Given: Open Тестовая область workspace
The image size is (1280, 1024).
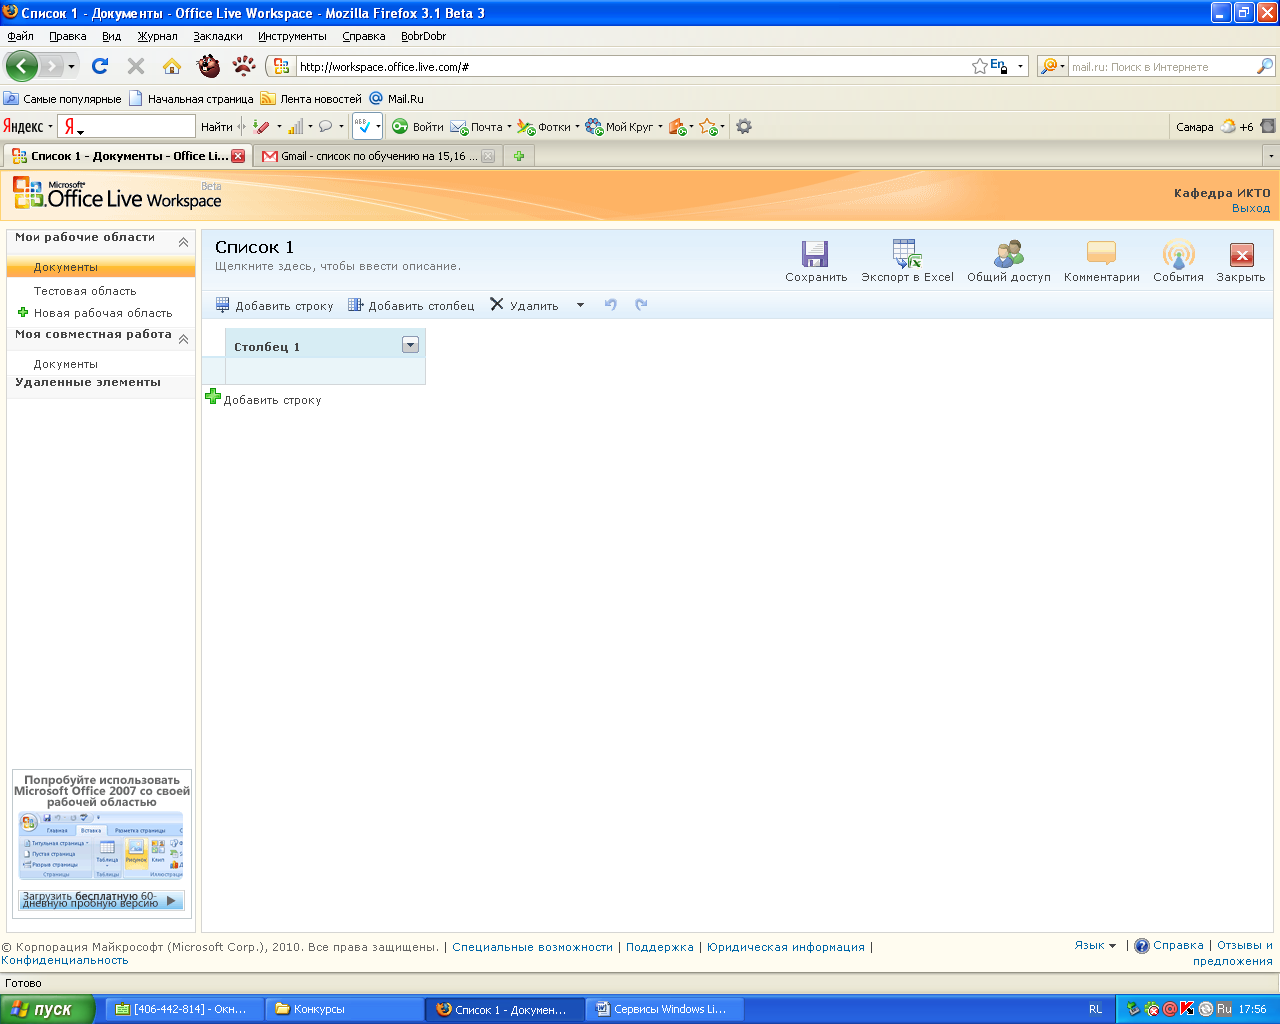Looking at the screenshot, I should pyautogui.click(x=85, y=291).
